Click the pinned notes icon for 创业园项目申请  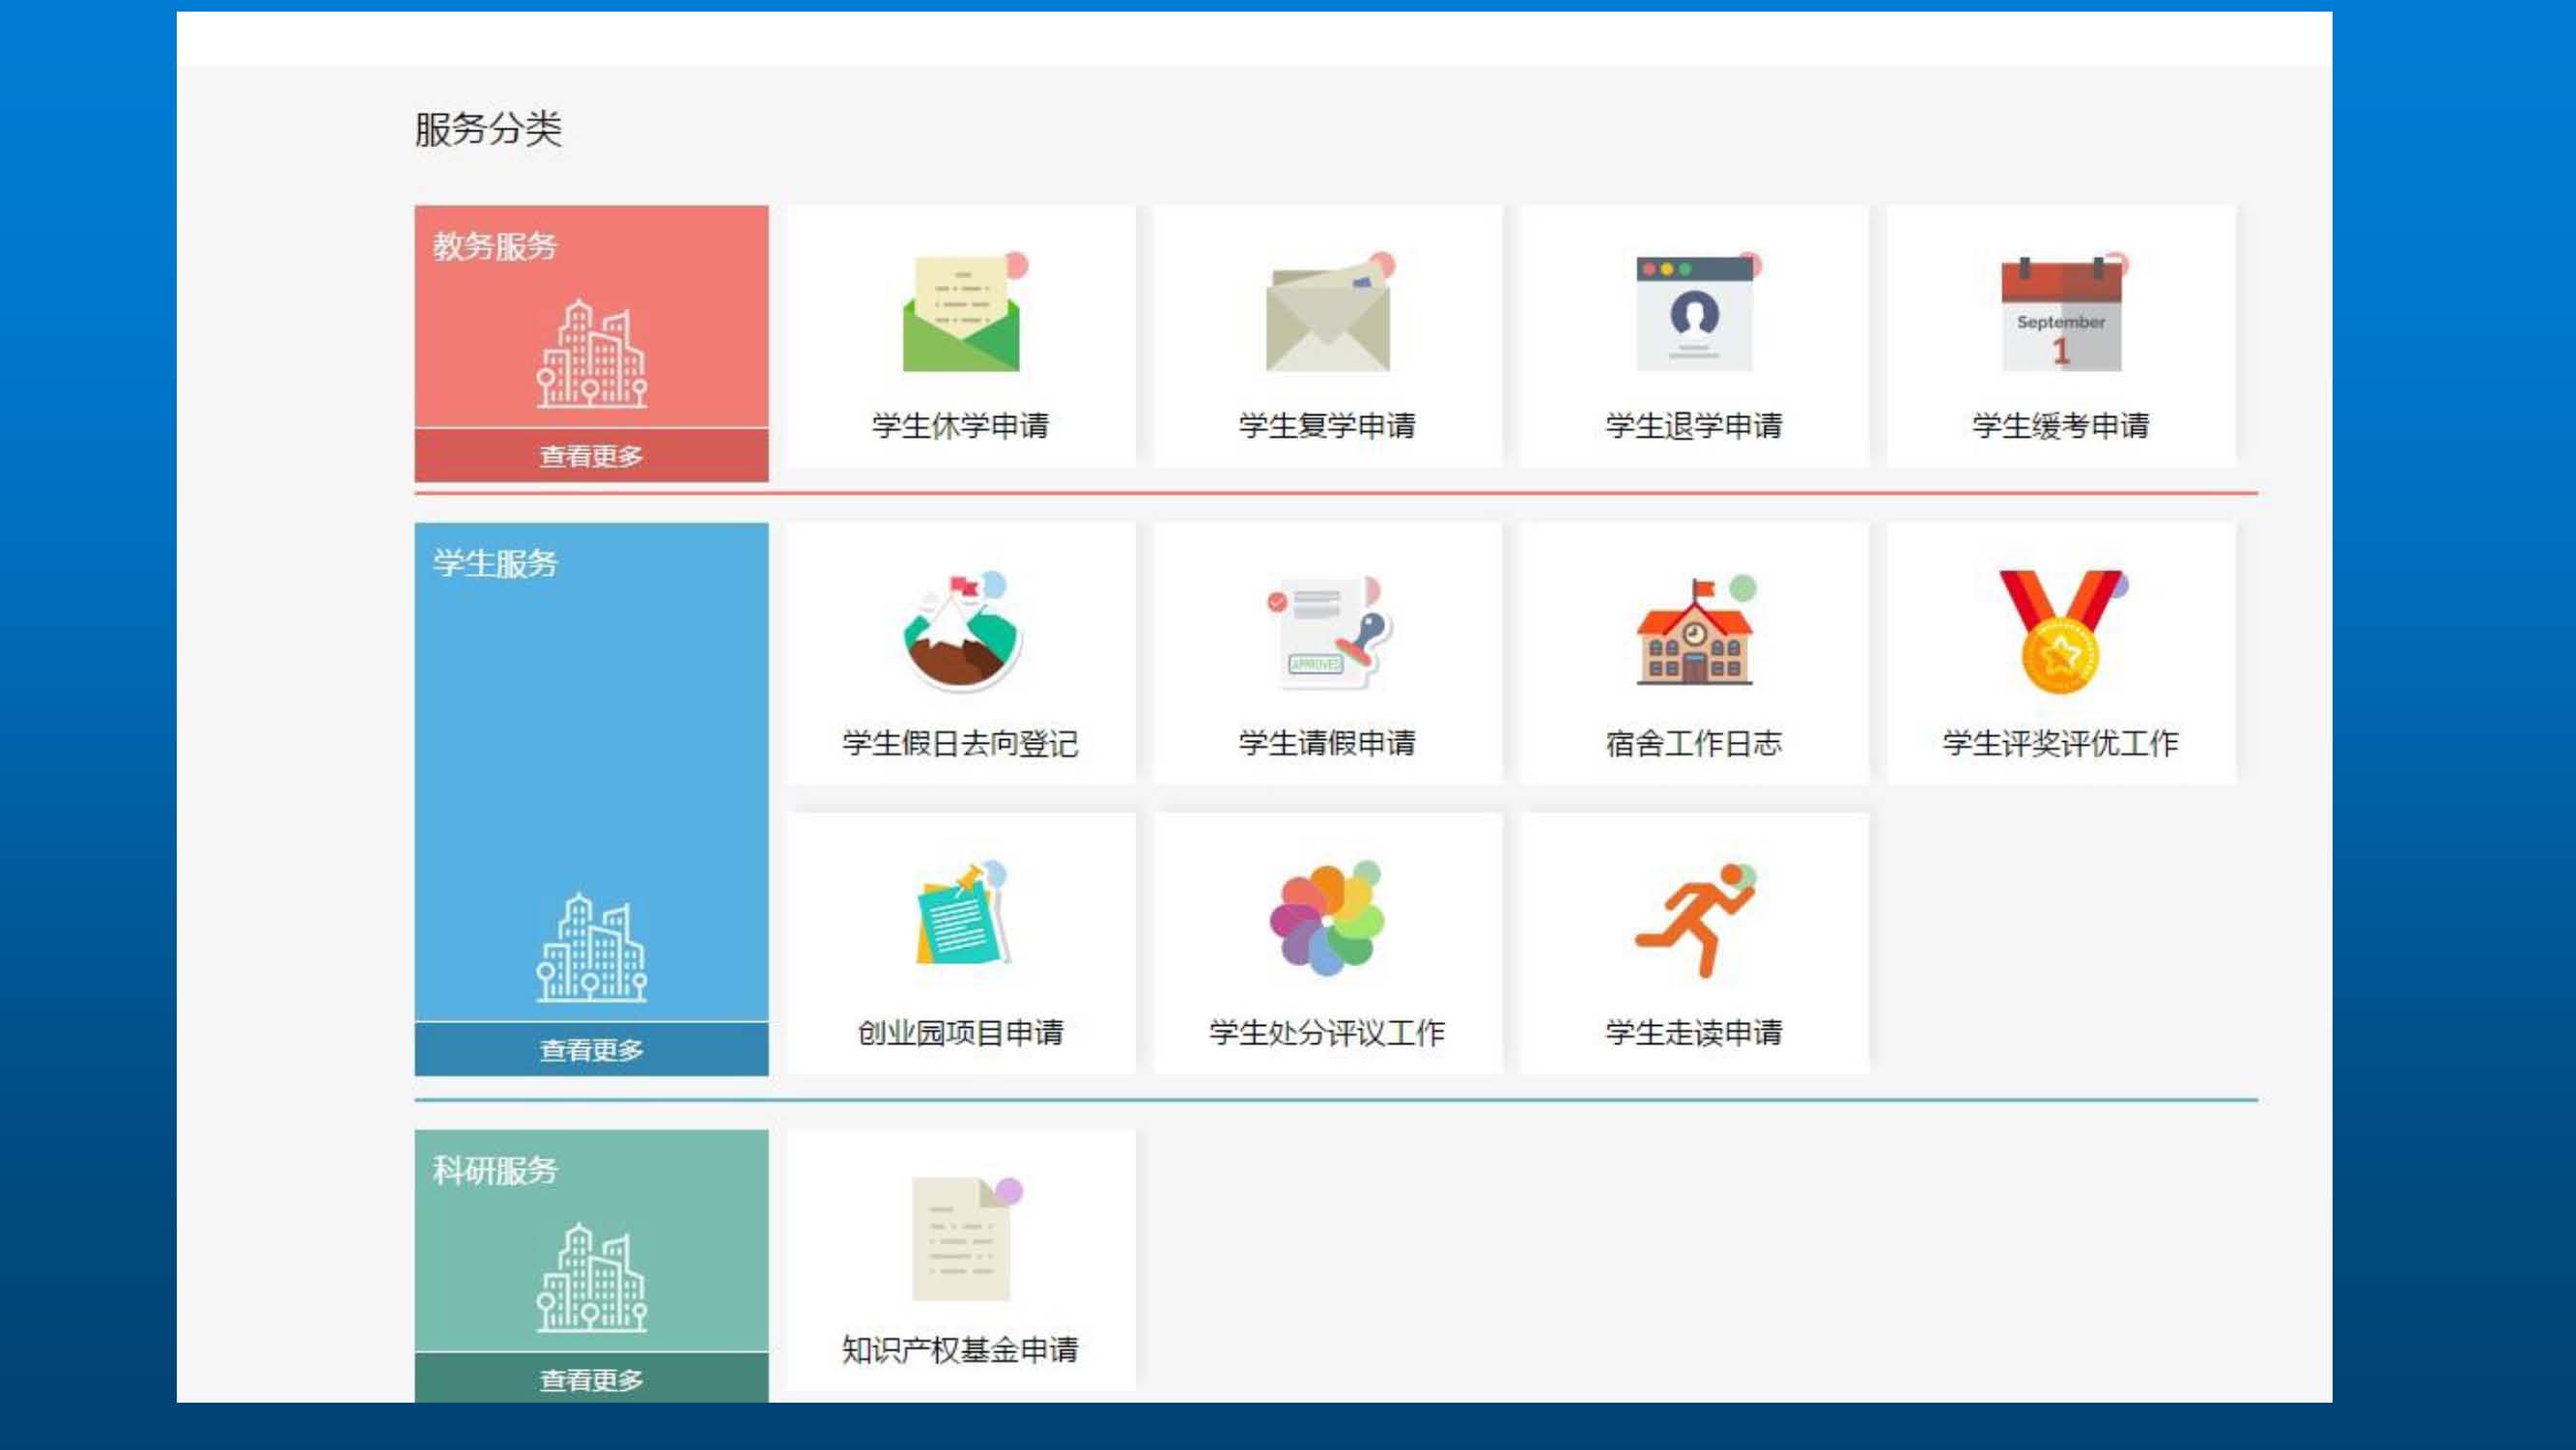pos(961,916)
